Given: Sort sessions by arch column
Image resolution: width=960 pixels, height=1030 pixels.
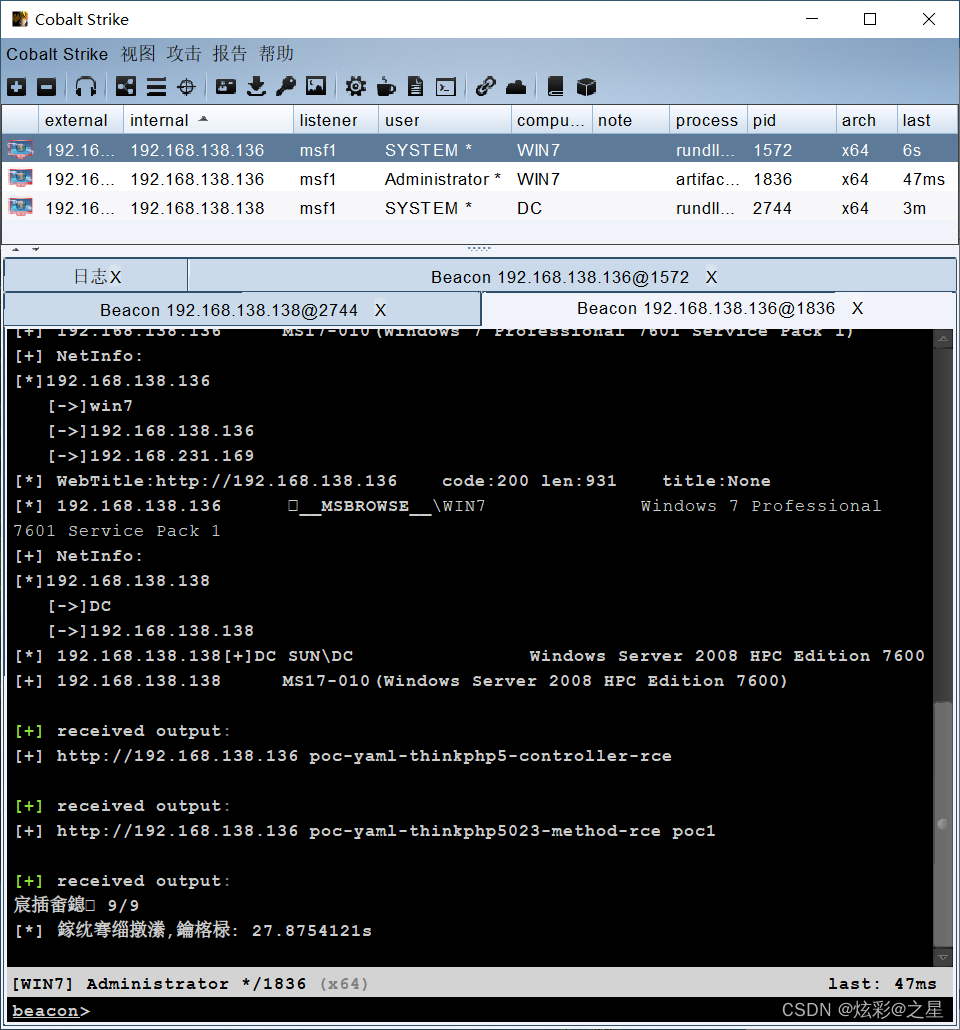Looking at the screenshot, I should coord(867,120).
